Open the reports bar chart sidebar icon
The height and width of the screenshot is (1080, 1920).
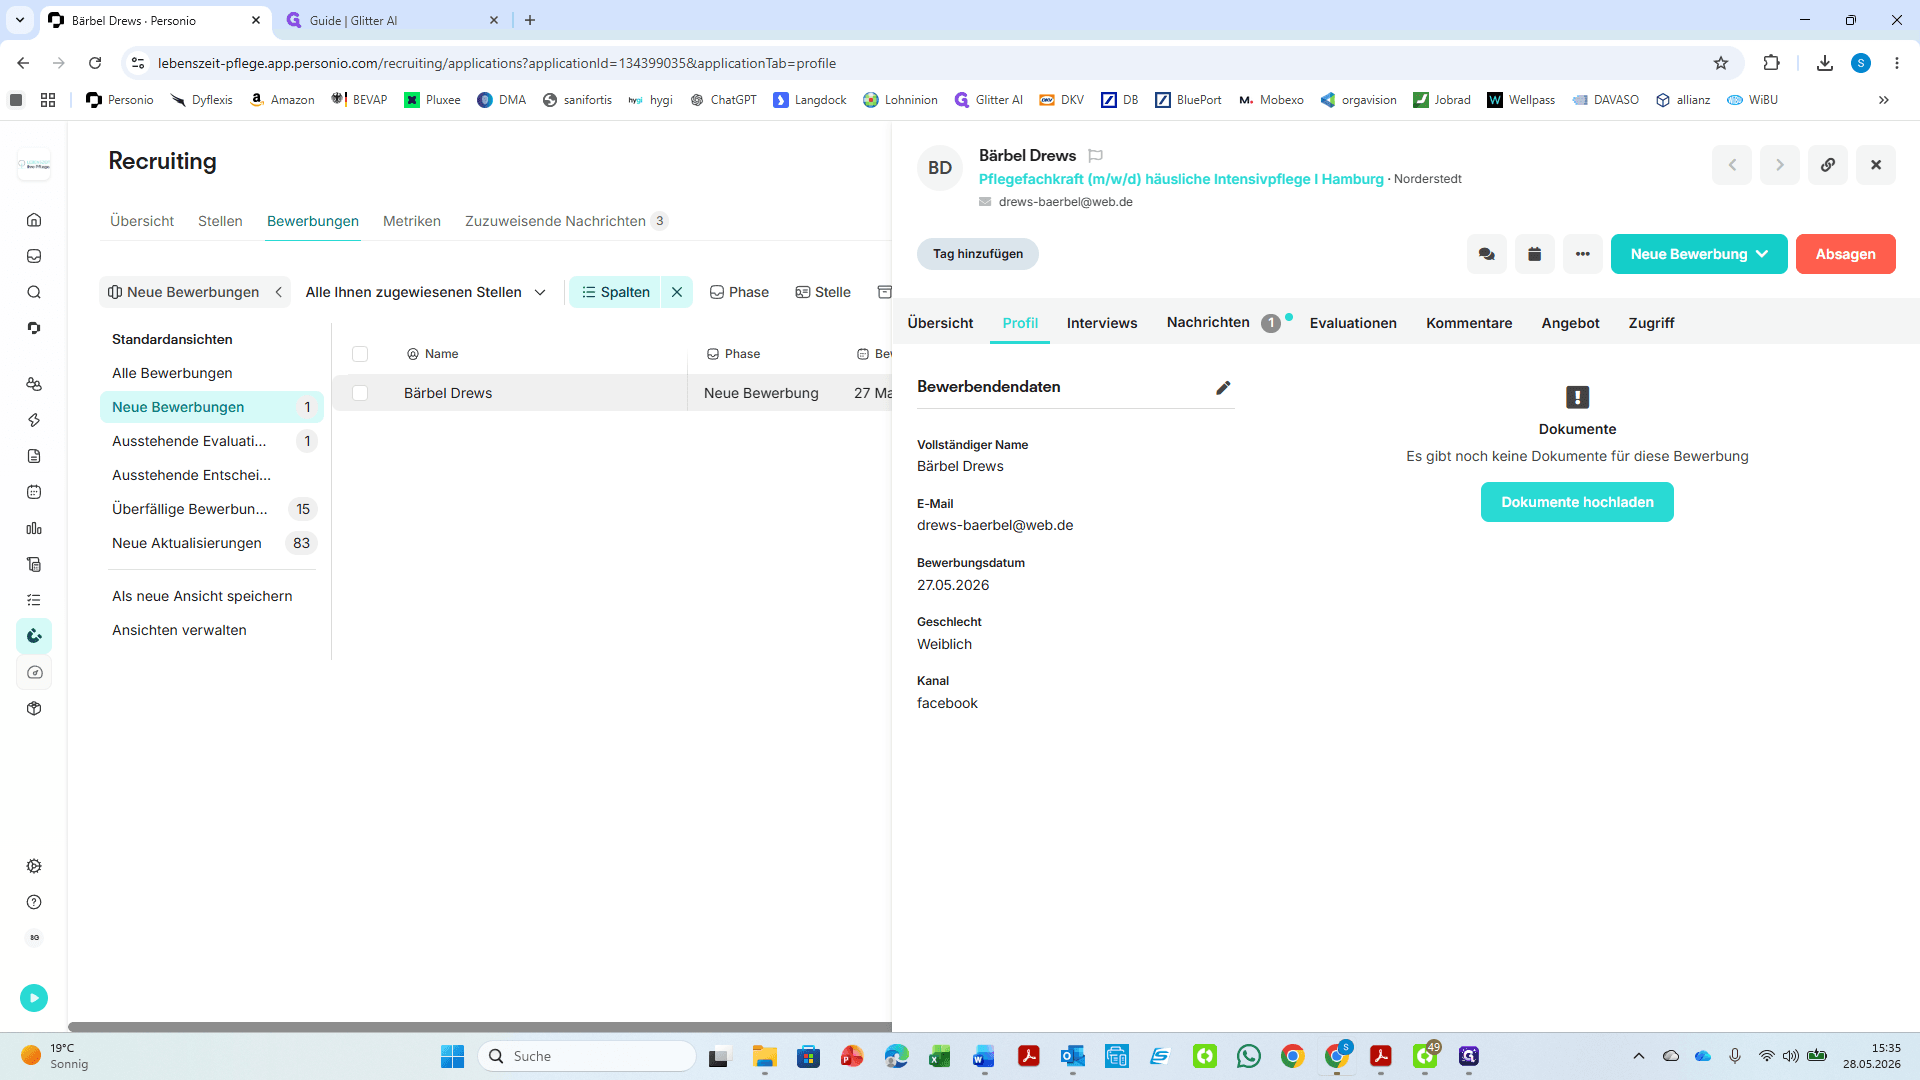tap(34, 528)
